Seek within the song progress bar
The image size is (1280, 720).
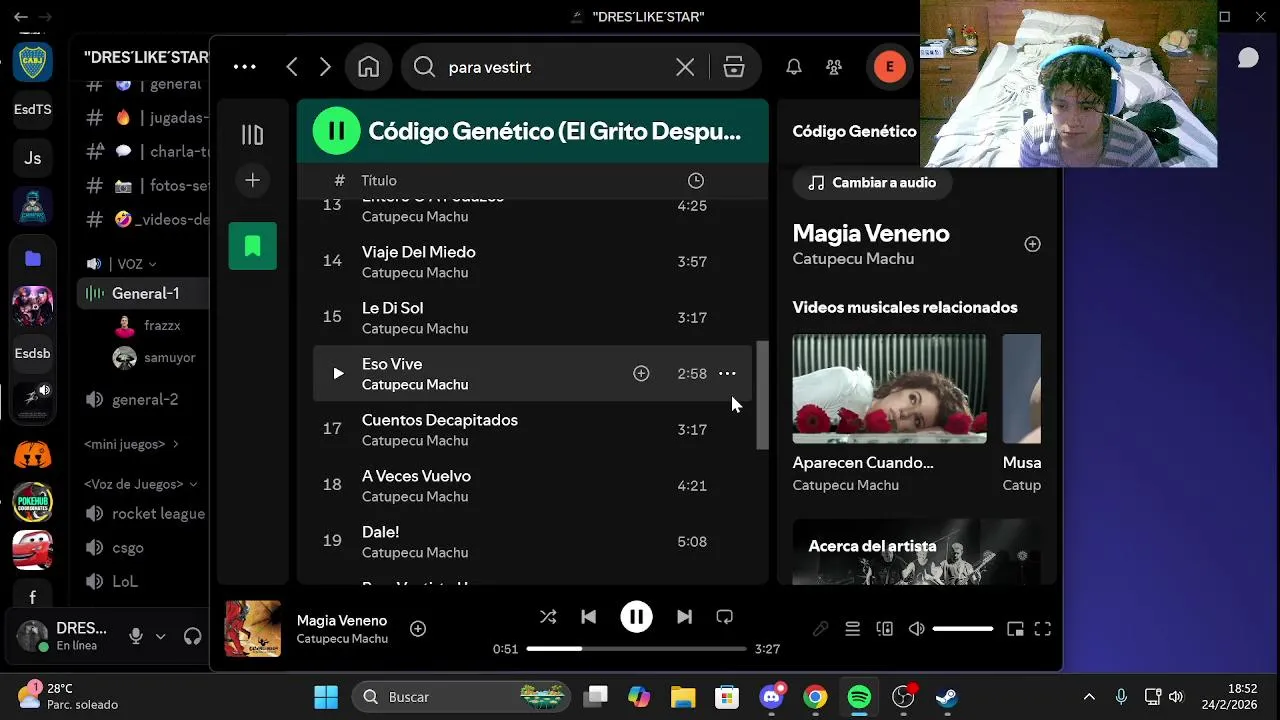(x=636, y=649)
